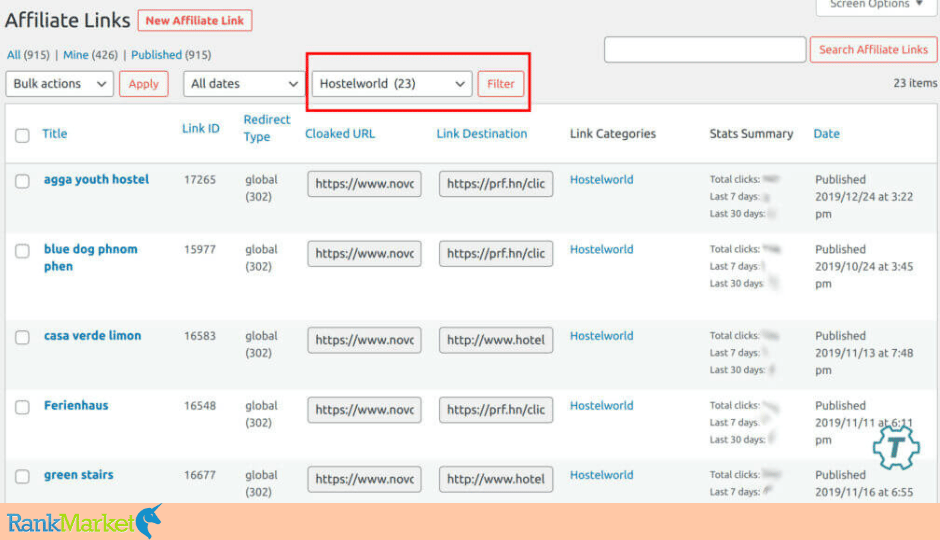Select destination URL field for casa verde limon
Screen dimensions: 940x540
coord(496,340)
